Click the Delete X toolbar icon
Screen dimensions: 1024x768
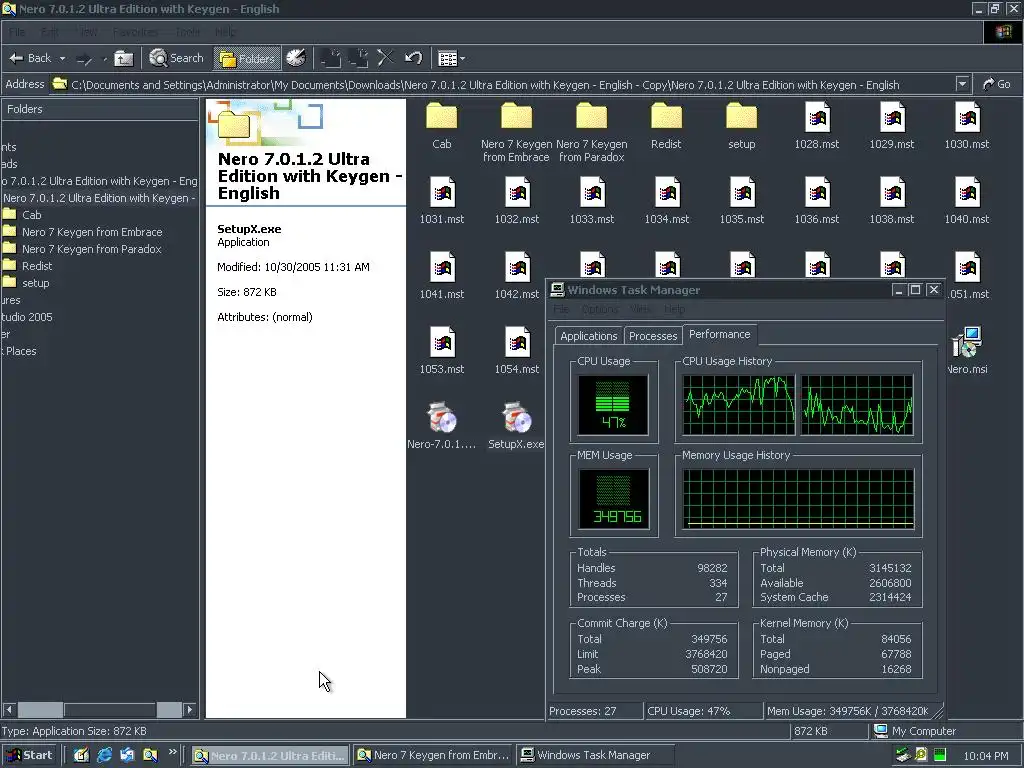385,58
